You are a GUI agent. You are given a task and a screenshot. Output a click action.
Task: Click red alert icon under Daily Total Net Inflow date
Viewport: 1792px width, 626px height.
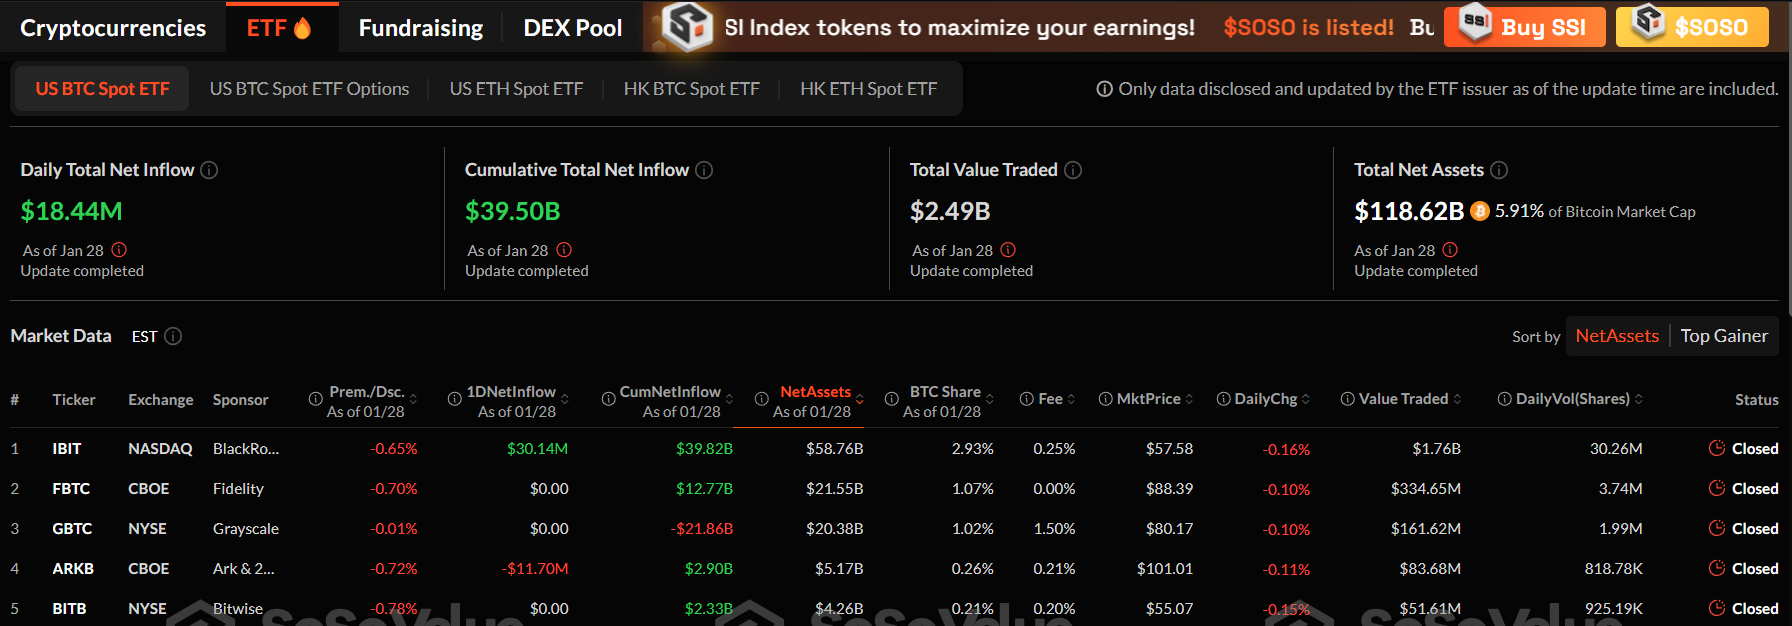119,250
